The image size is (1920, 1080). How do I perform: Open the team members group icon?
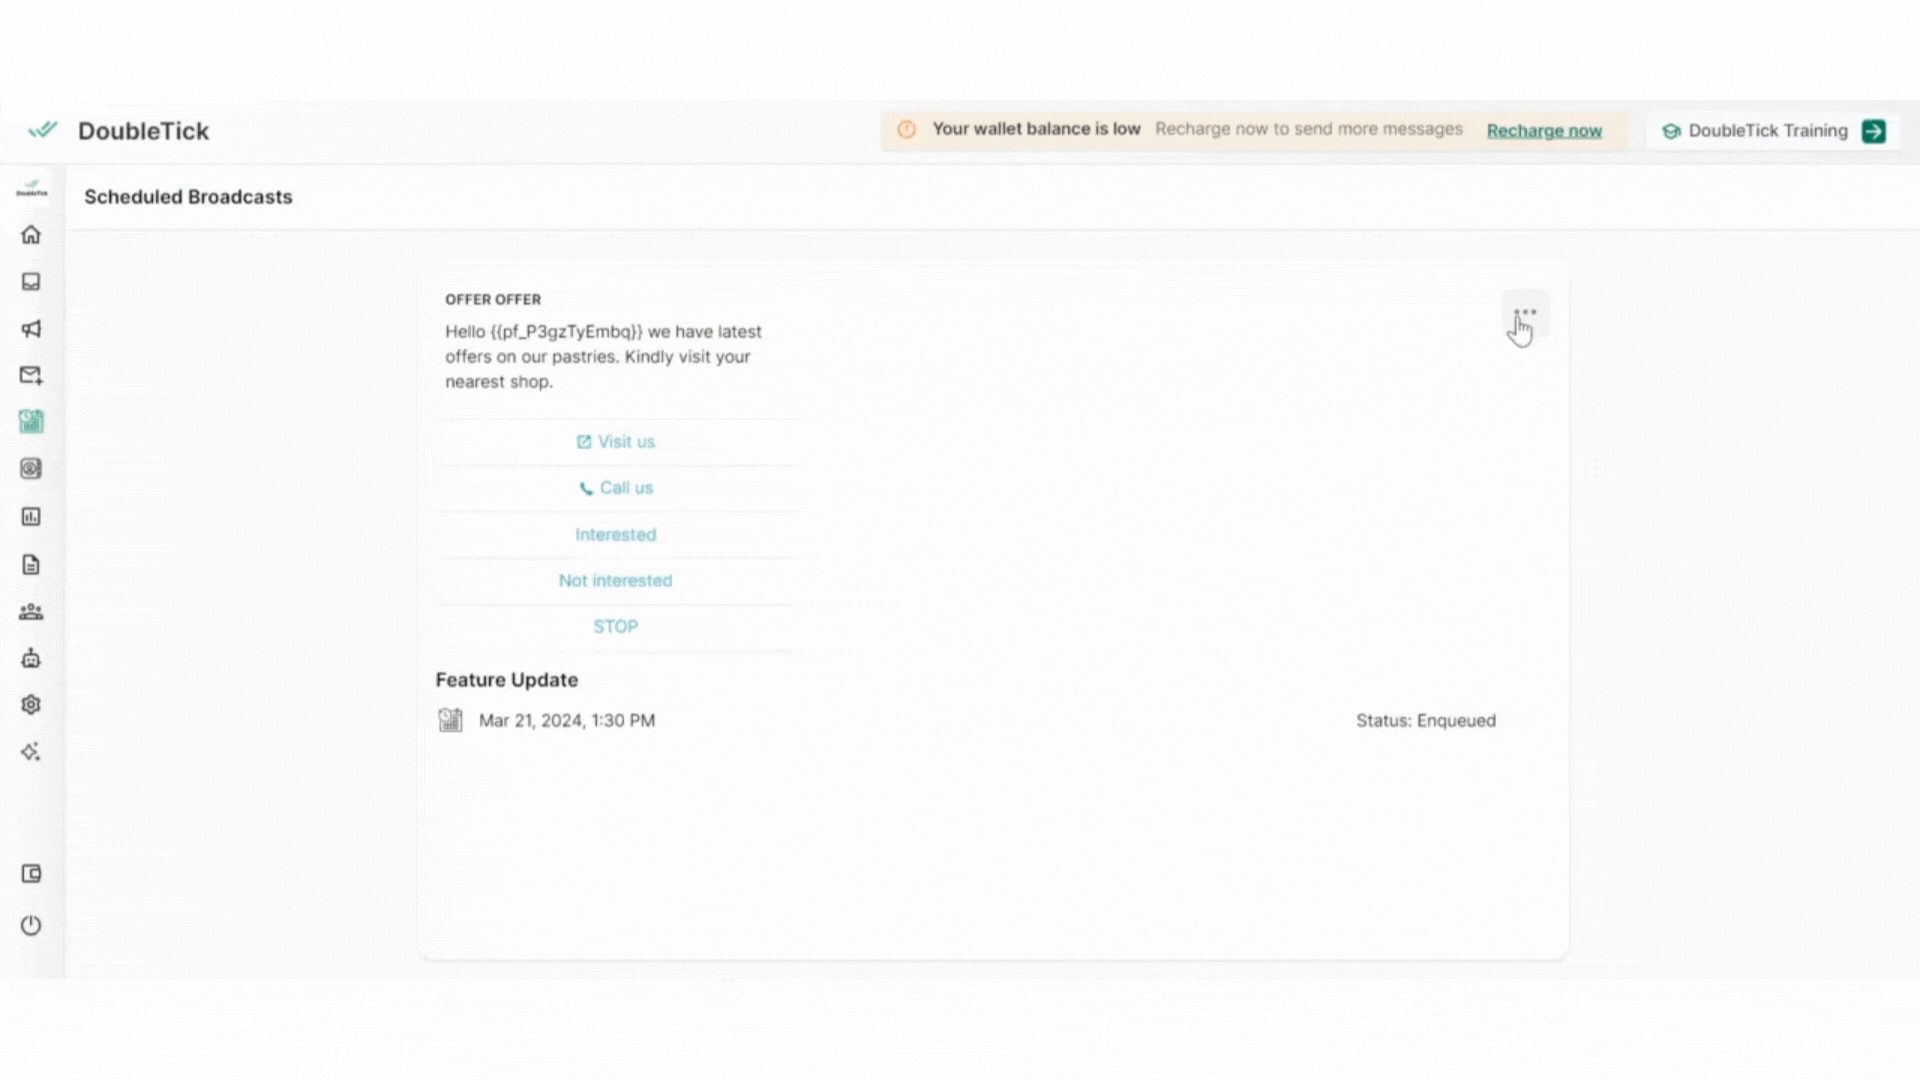point(31,612)
